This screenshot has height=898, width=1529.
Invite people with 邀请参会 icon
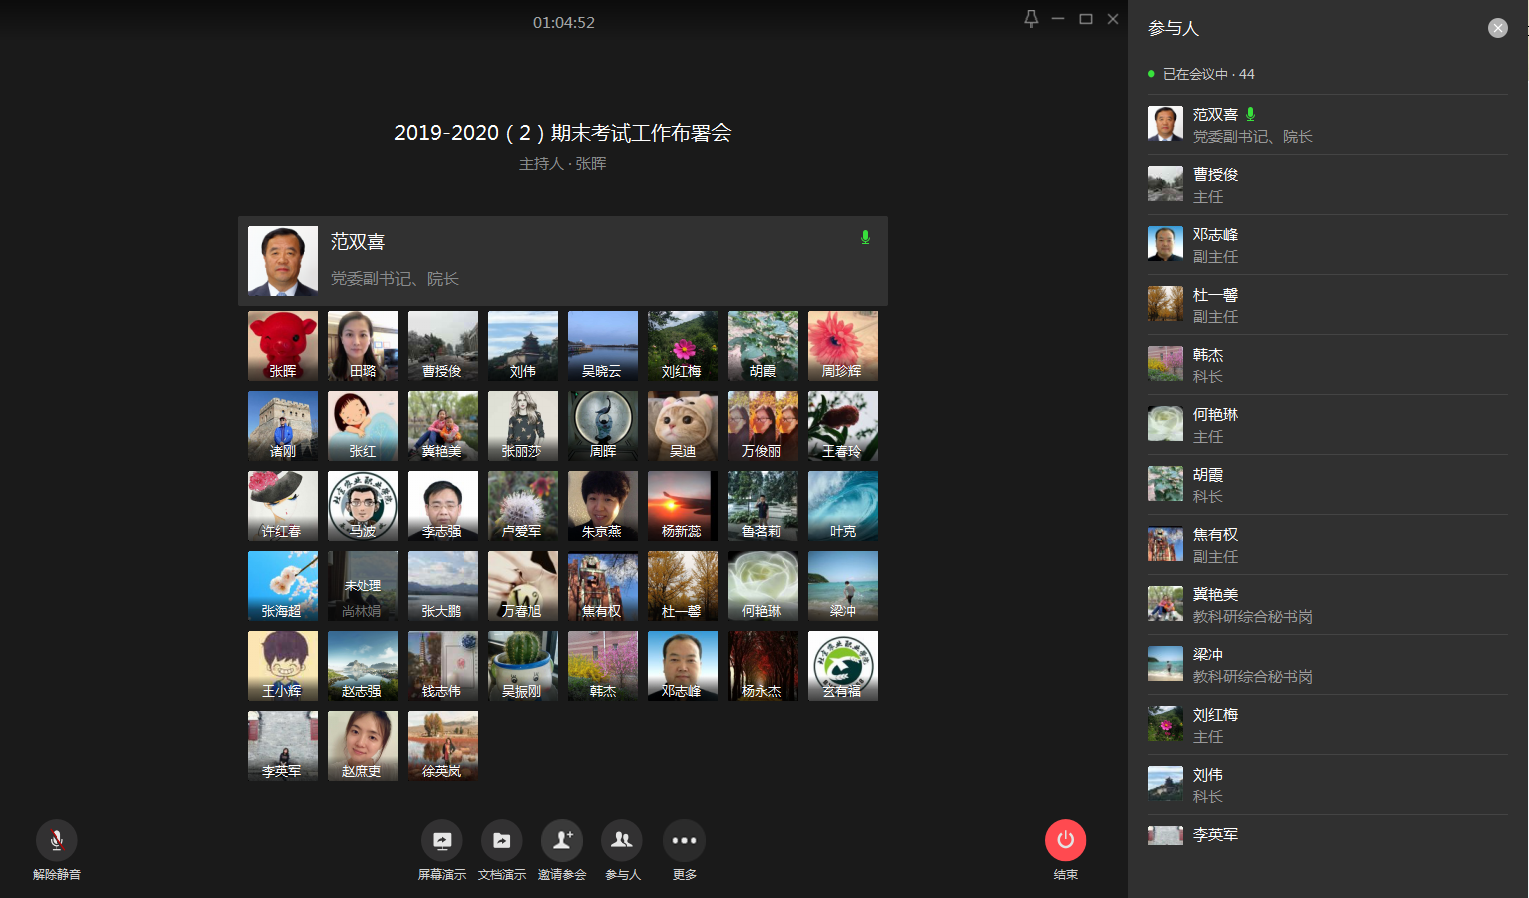coord(562,841)
